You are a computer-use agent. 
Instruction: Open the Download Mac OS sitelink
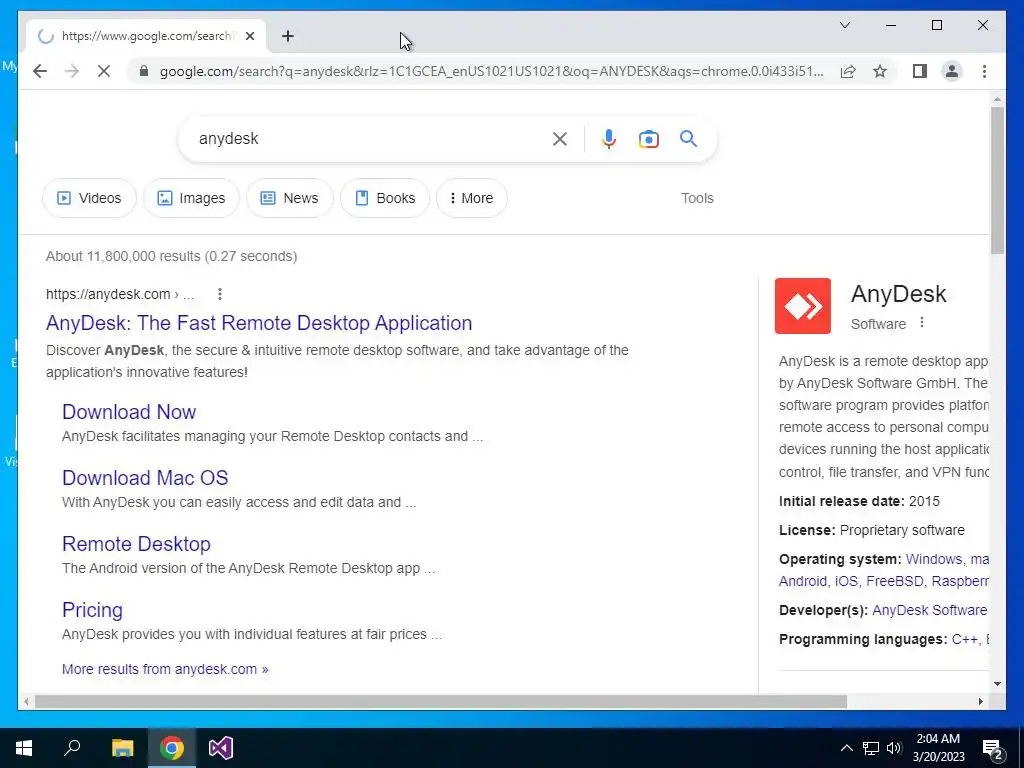click(145, 478)
